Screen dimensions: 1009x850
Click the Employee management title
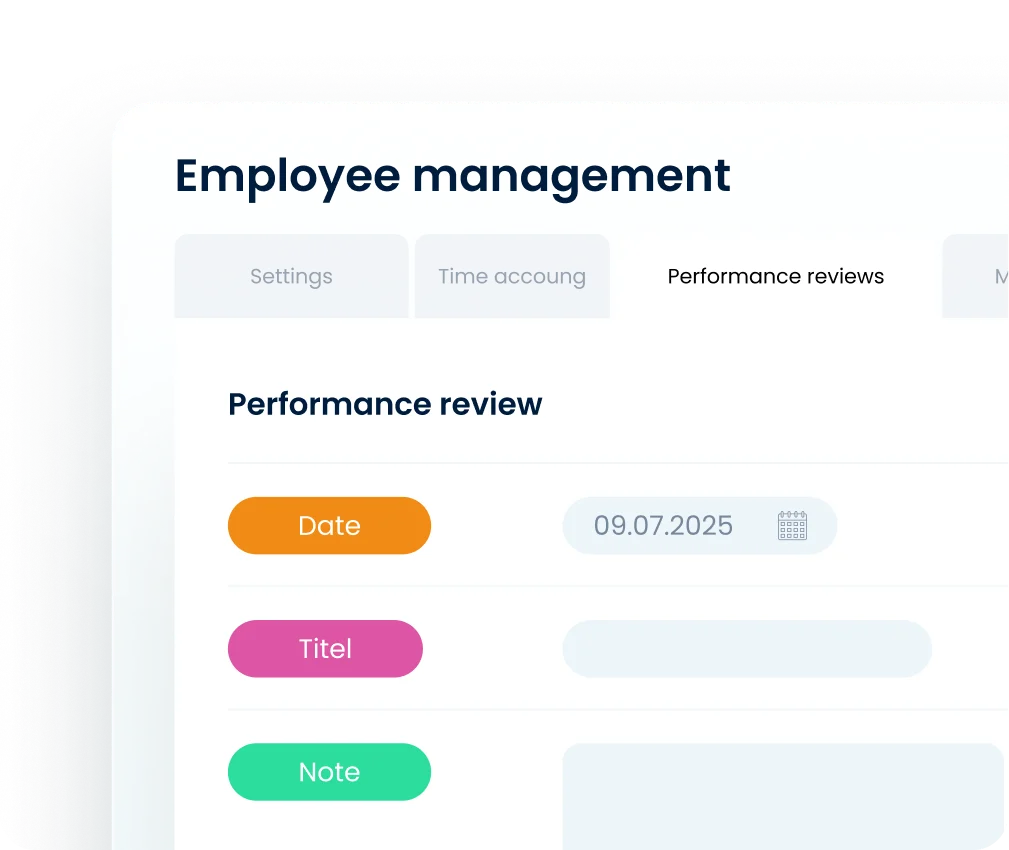point(451,176)
